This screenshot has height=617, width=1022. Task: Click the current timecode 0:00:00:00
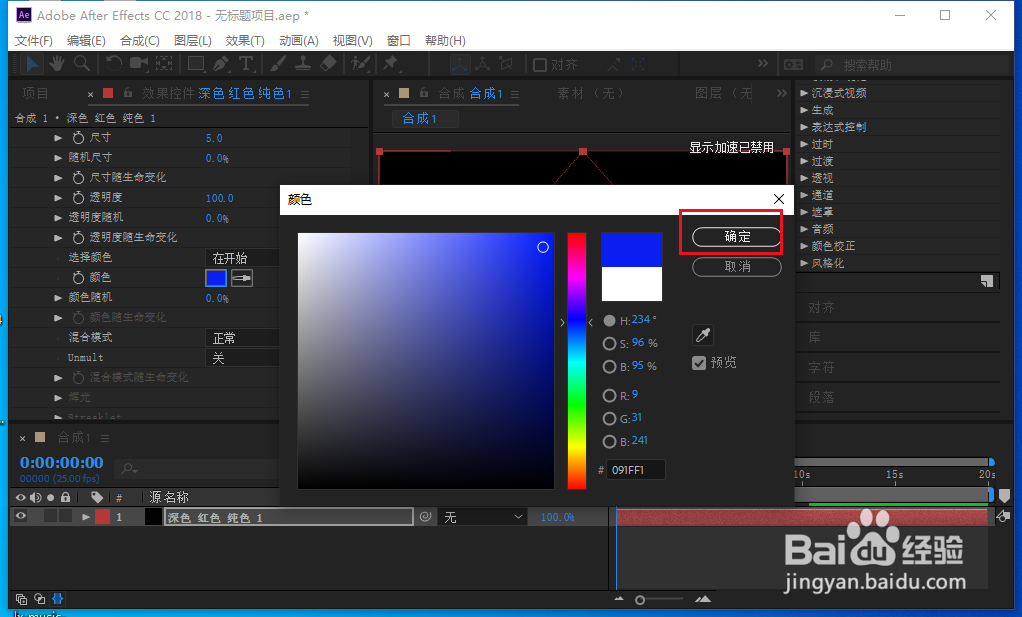coord(61,463)
